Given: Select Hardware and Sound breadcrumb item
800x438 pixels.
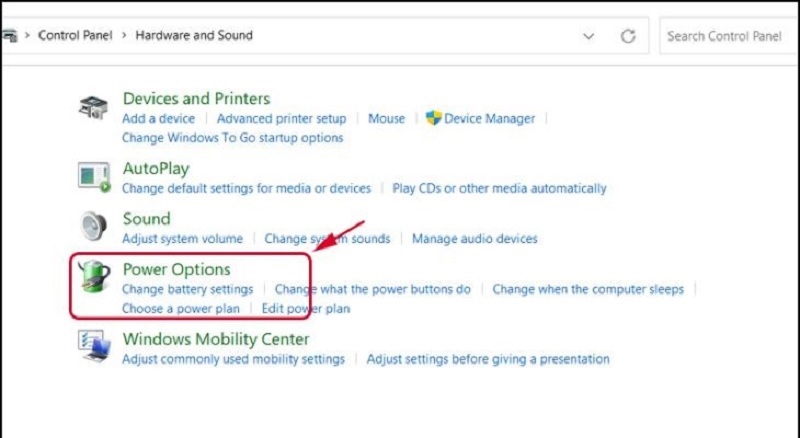Looking at the screenshot, I should (x=193, y=35).
